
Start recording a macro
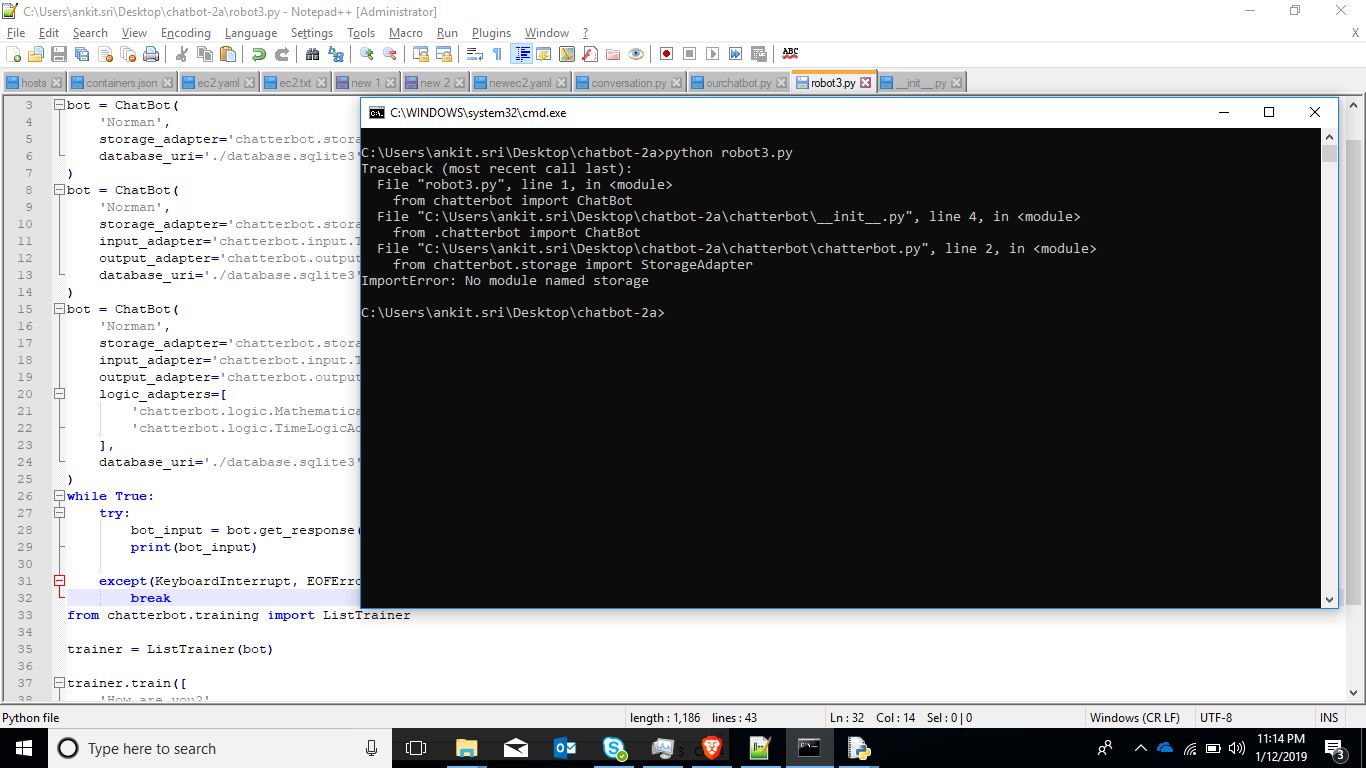[x=664, y=53]
